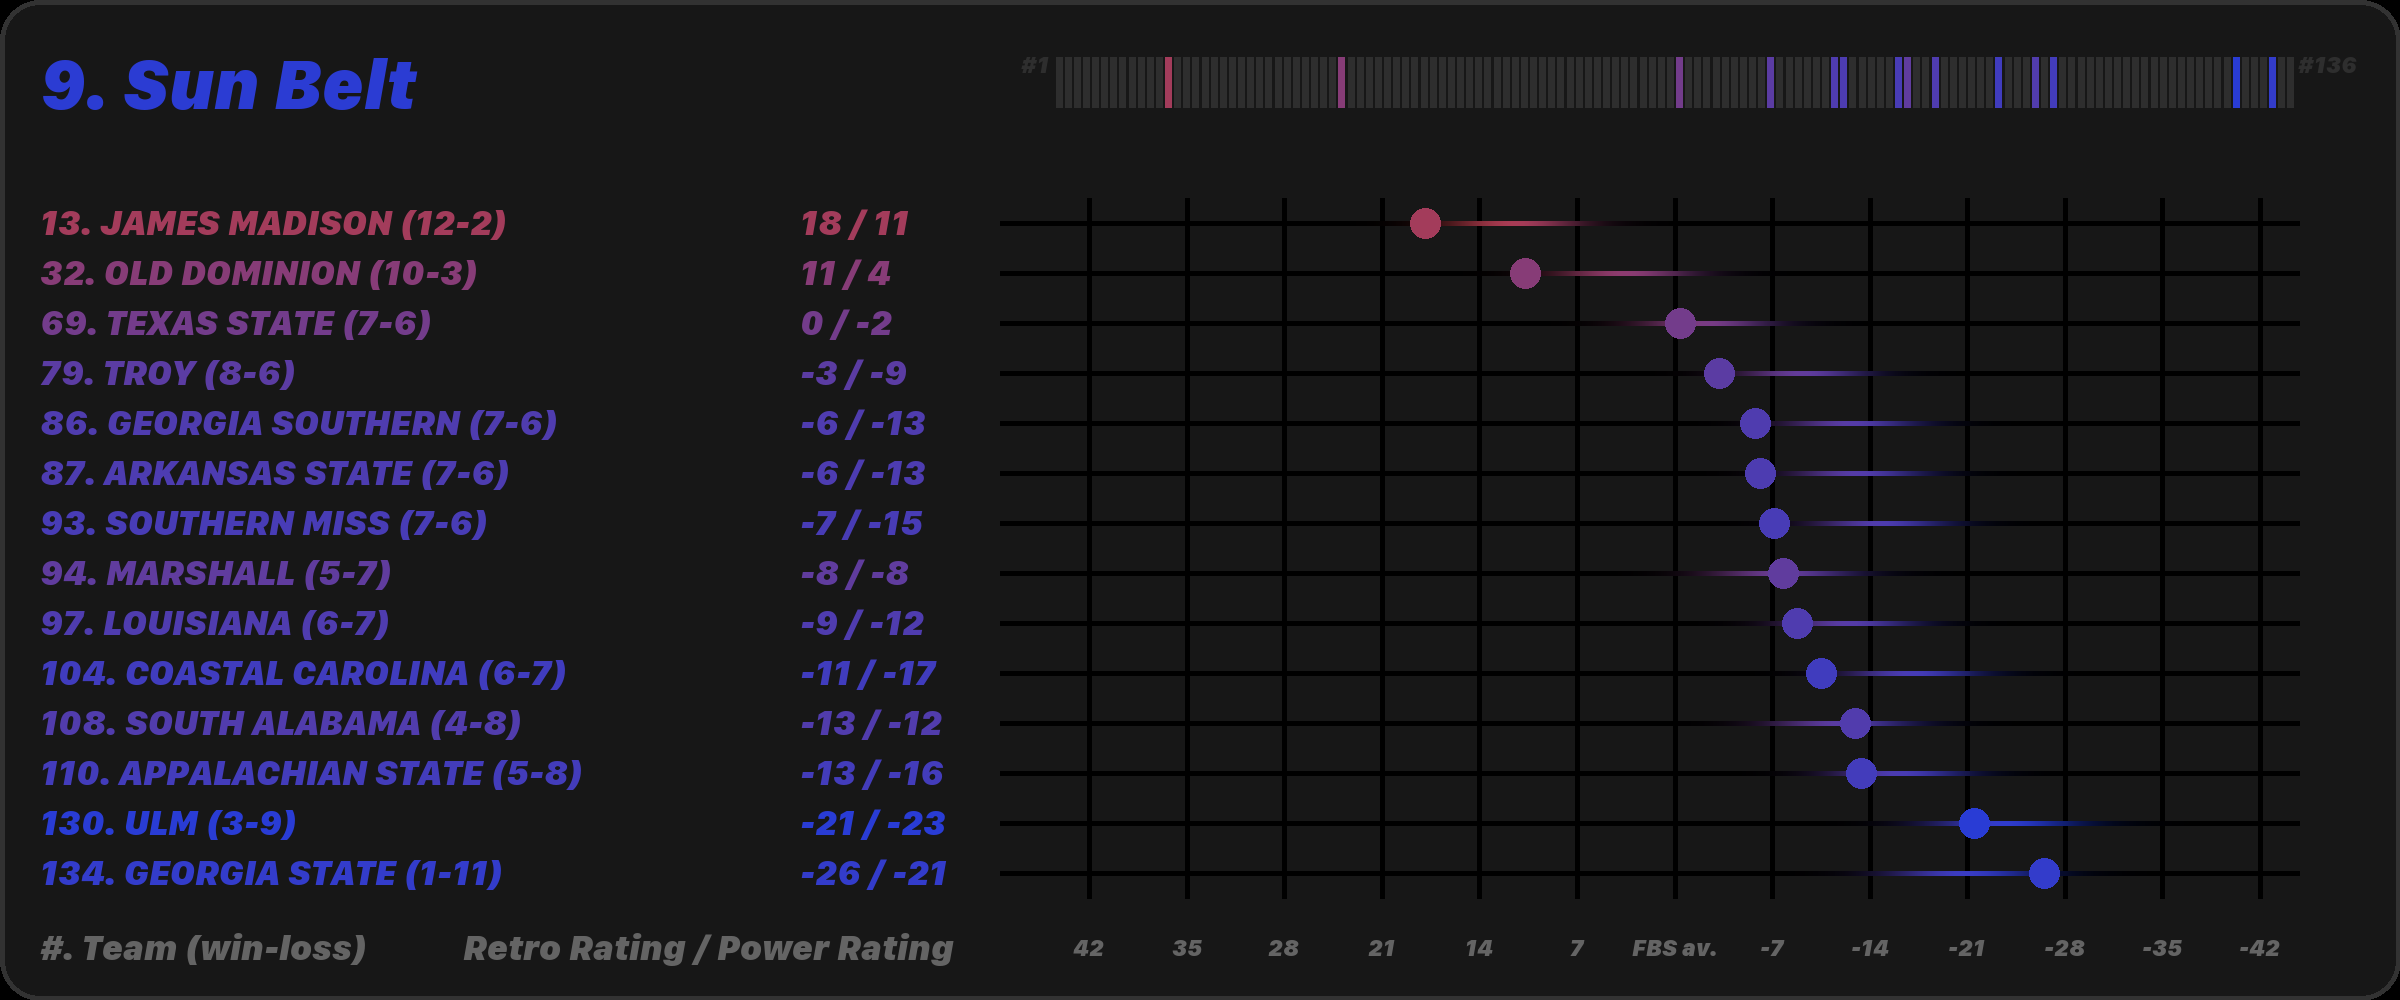This screenshot has height=1000, width=2400.
Task: Click South Alabama's "-13 / -12" rating value
Action: coord(872,723)
